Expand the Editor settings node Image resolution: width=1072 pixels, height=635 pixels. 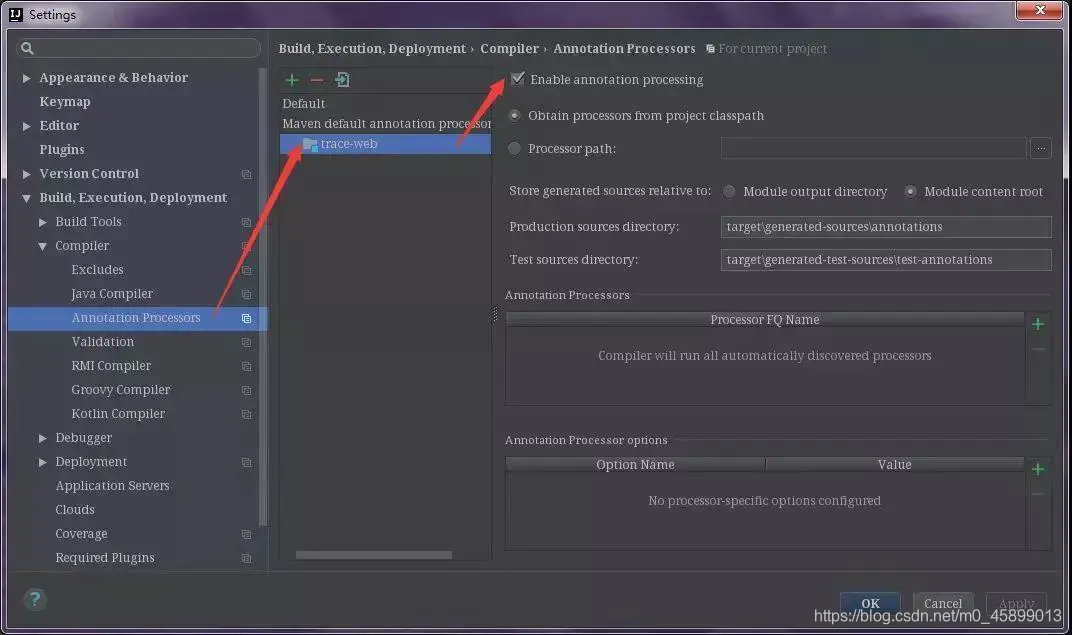26,126
